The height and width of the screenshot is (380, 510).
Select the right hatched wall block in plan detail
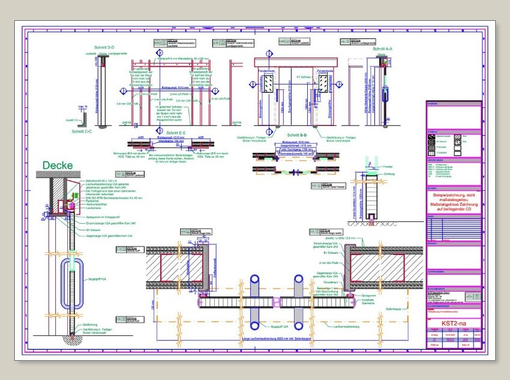[x=377, y=268]
